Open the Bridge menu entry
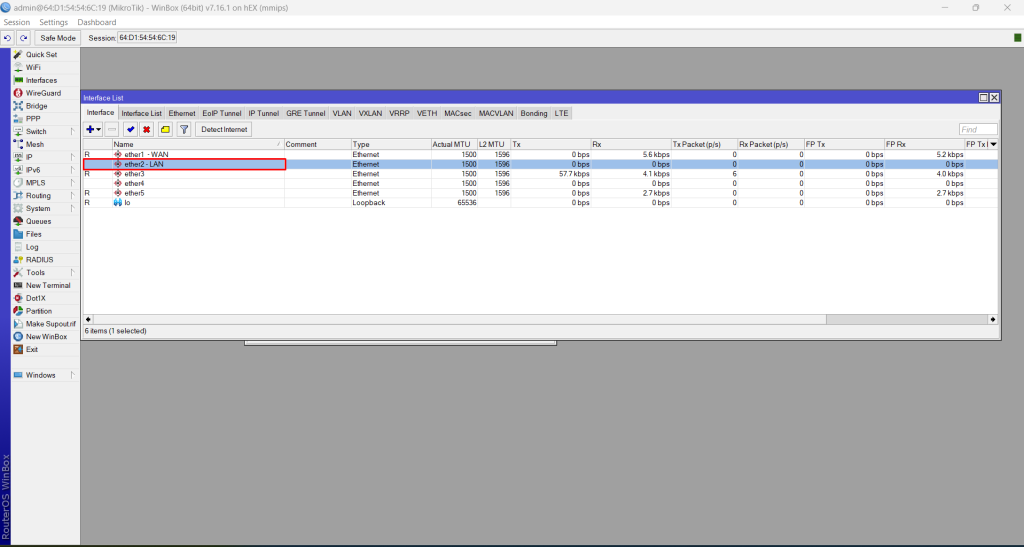 [x=37, y=106]
